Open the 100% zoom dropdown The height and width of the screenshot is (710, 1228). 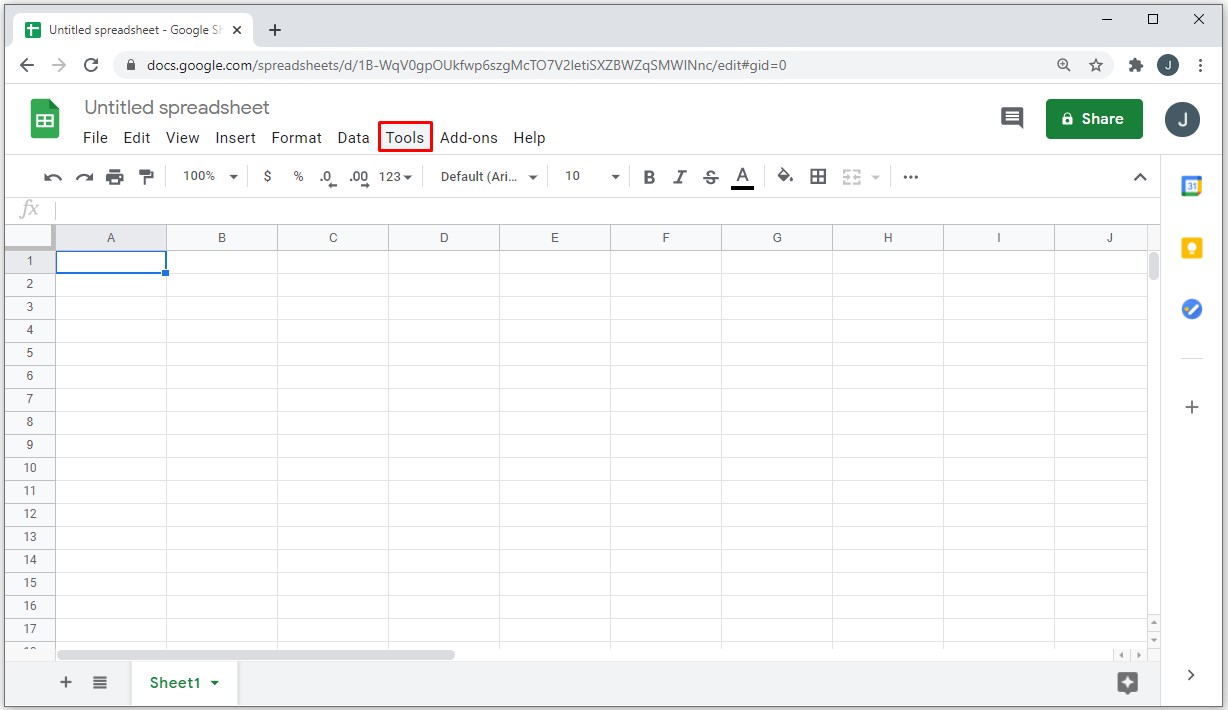[210, 176]
